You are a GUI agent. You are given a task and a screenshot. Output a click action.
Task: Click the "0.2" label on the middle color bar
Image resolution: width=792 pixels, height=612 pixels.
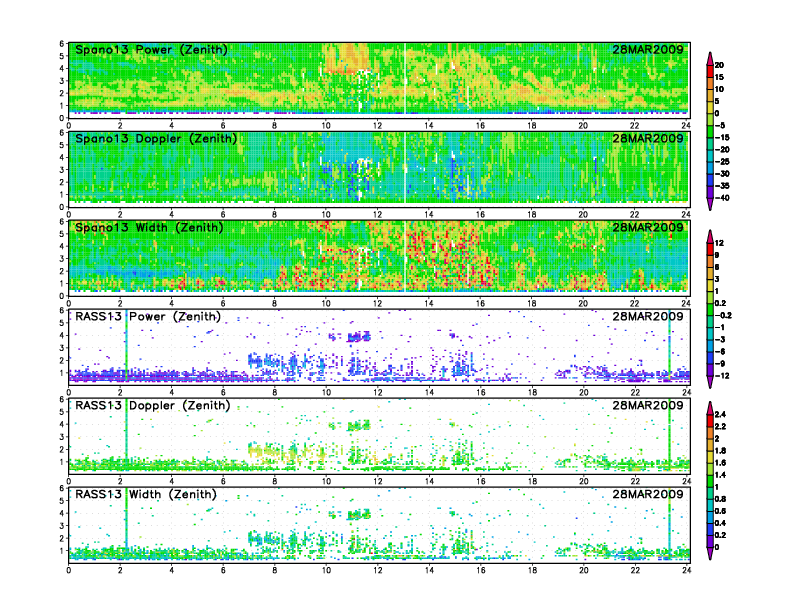pyautogui.click(x=721, y=303)
